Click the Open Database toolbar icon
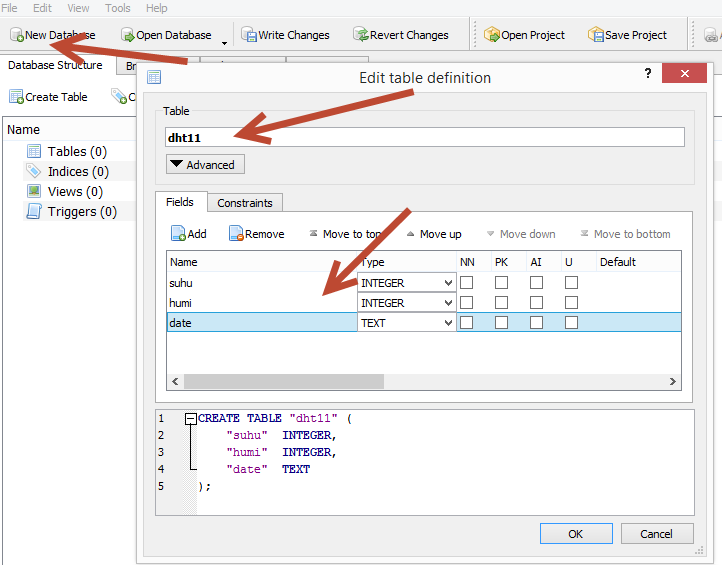 tap(128, 35)
